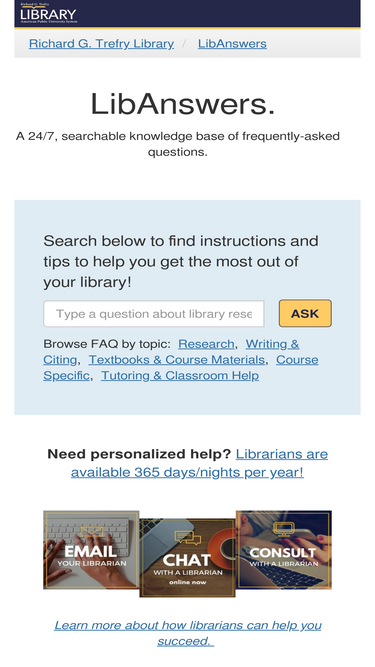Click the yellow ASK button
The image size is (375, 667).
pyautogui.click(x=305, y=314)
